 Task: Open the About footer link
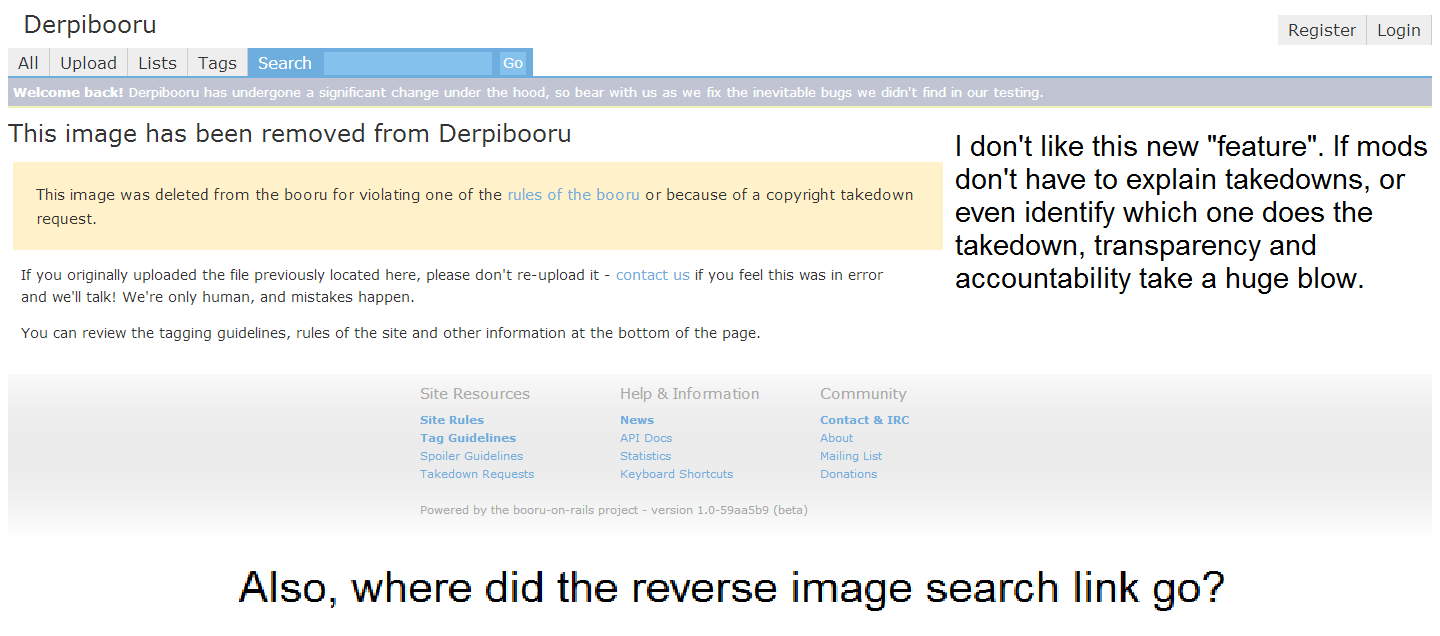click(x=837, y=438)
